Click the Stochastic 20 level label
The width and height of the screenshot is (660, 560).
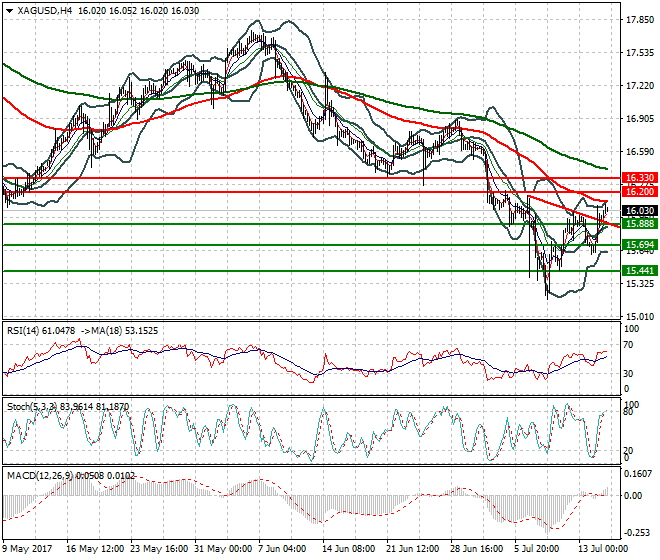pyautogui.click(x=628, y=451)
